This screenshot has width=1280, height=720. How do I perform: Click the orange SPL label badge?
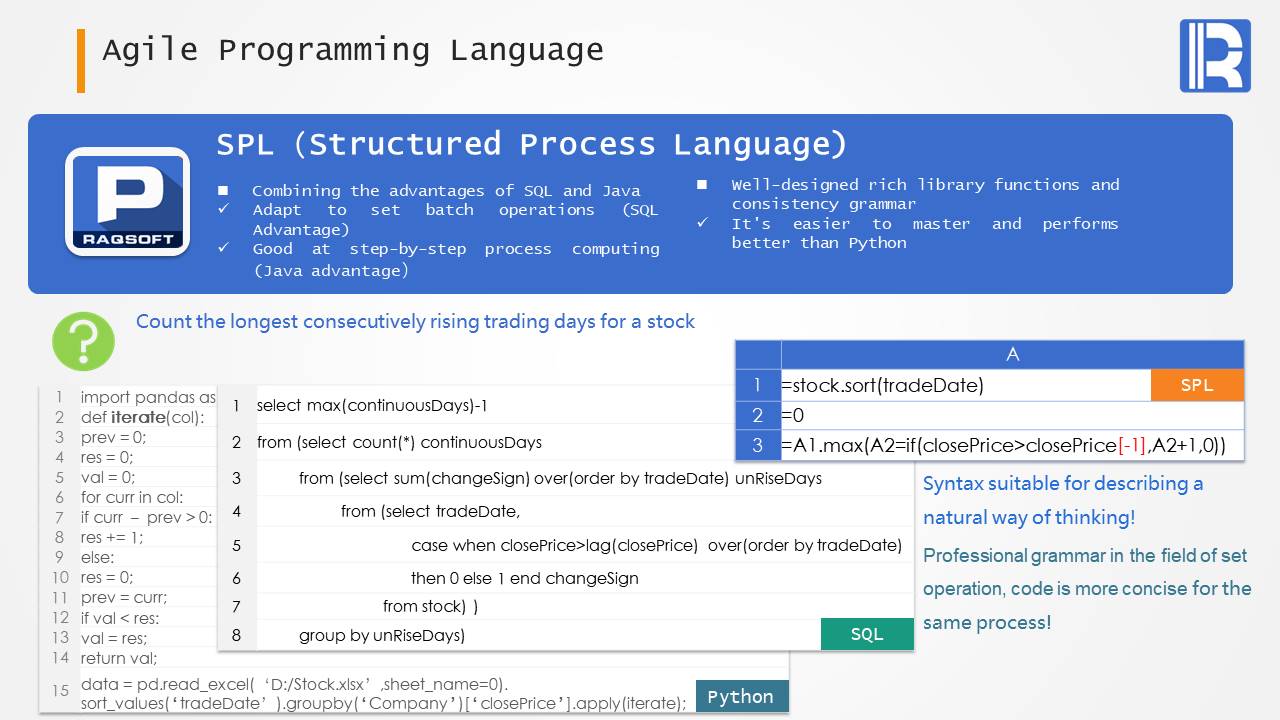pyautogui.click(x=1196, y=385)
